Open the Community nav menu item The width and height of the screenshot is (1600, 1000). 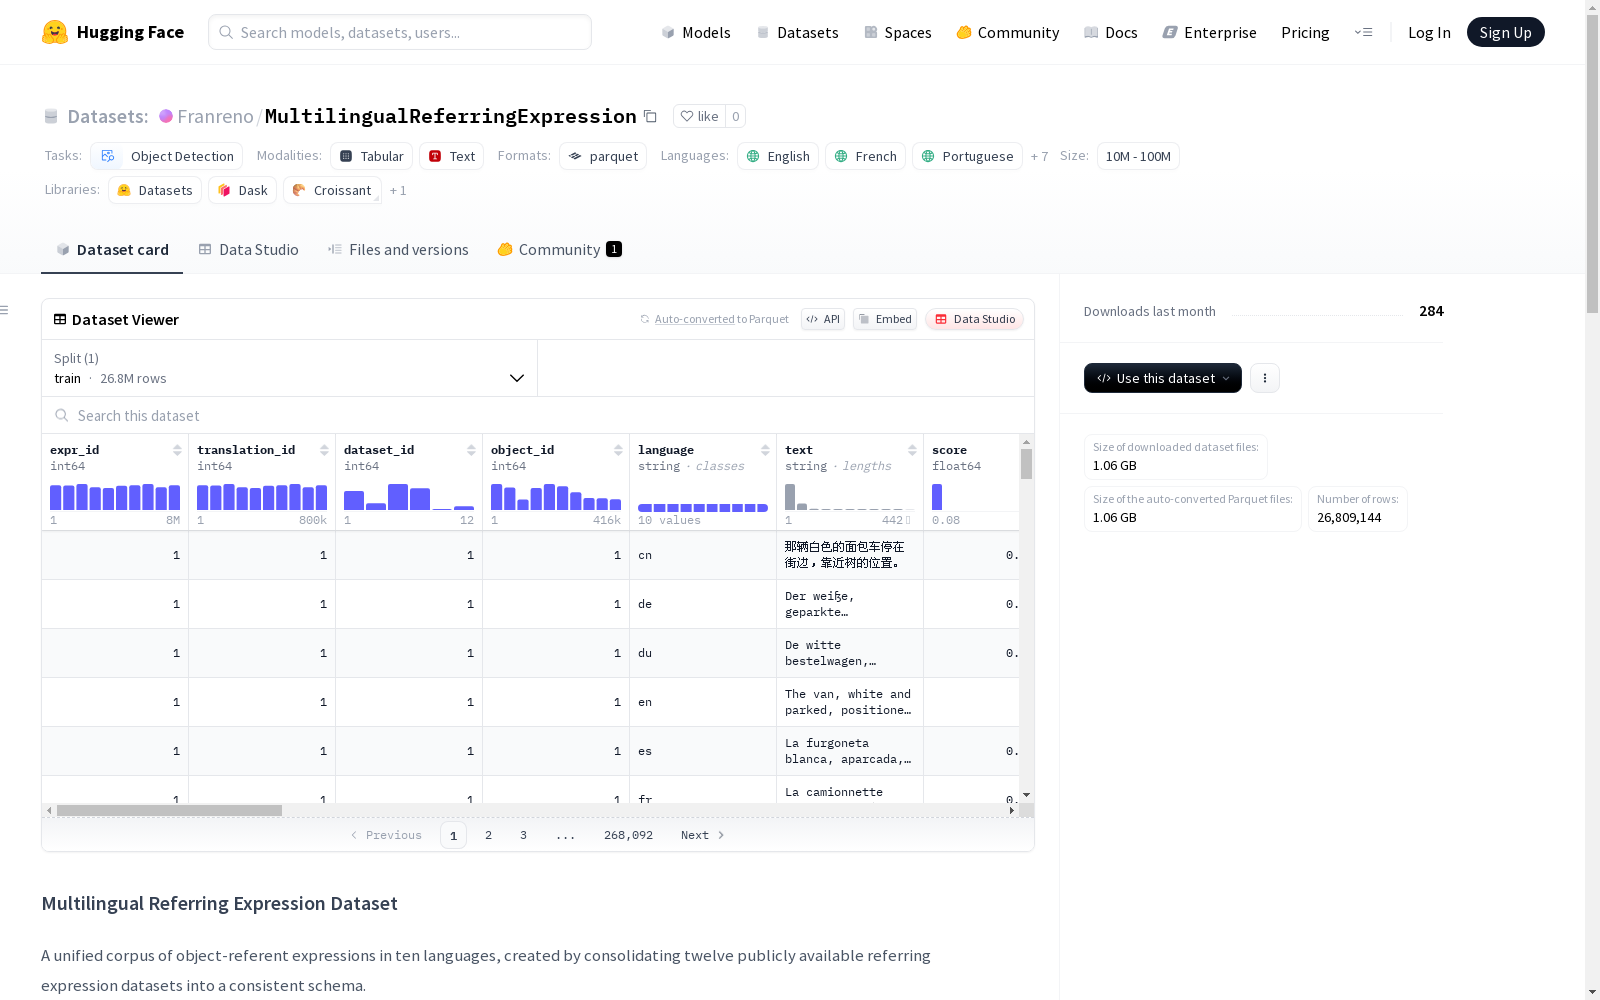[1008, 32]
